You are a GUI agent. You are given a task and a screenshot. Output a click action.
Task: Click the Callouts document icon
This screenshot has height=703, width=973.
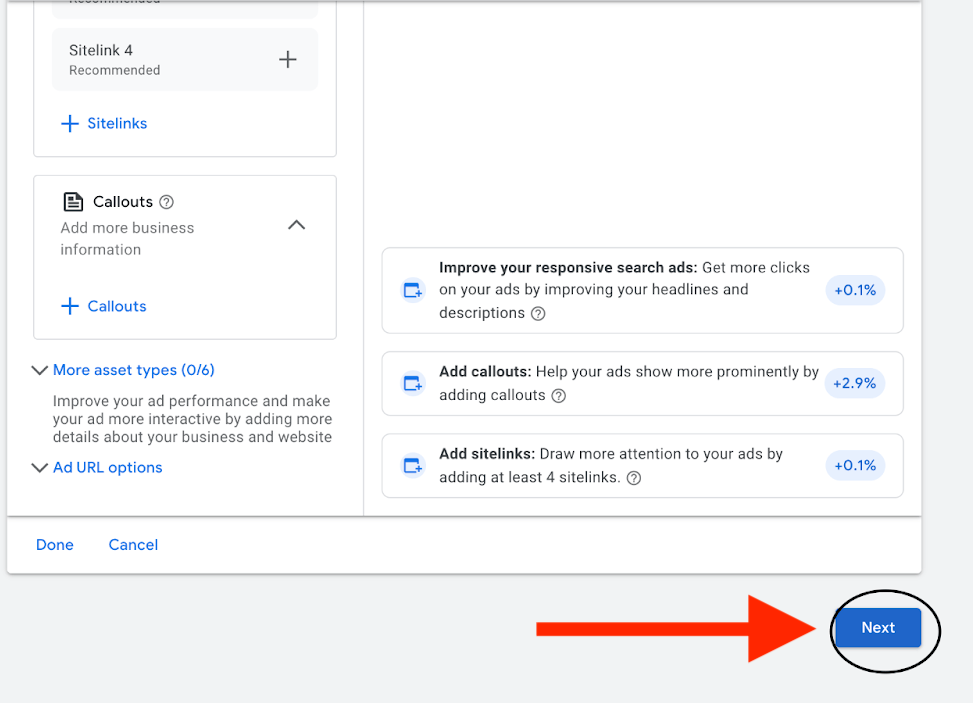[x=73, y=202]
